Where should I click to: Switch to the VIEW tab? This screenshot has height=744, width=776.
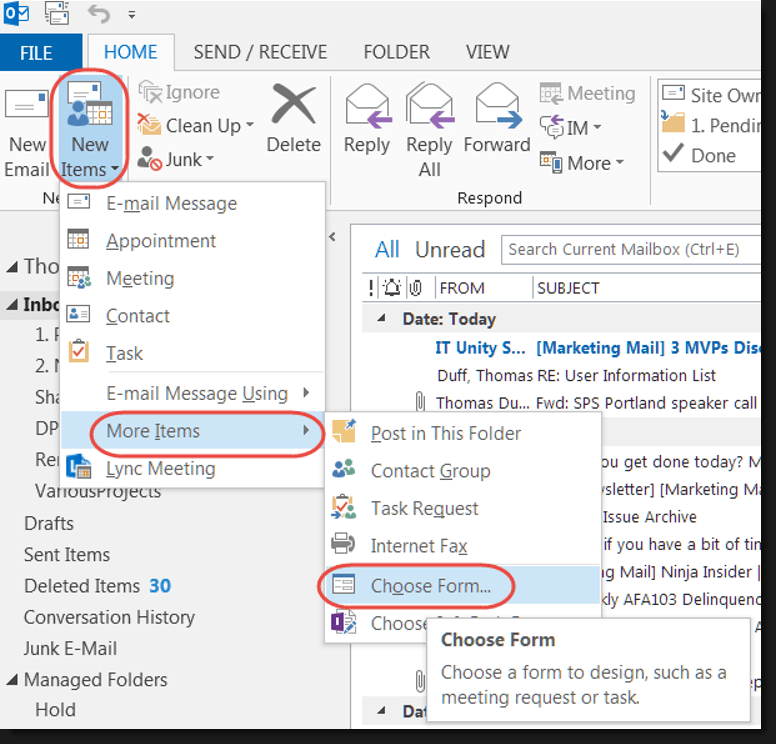487,52
